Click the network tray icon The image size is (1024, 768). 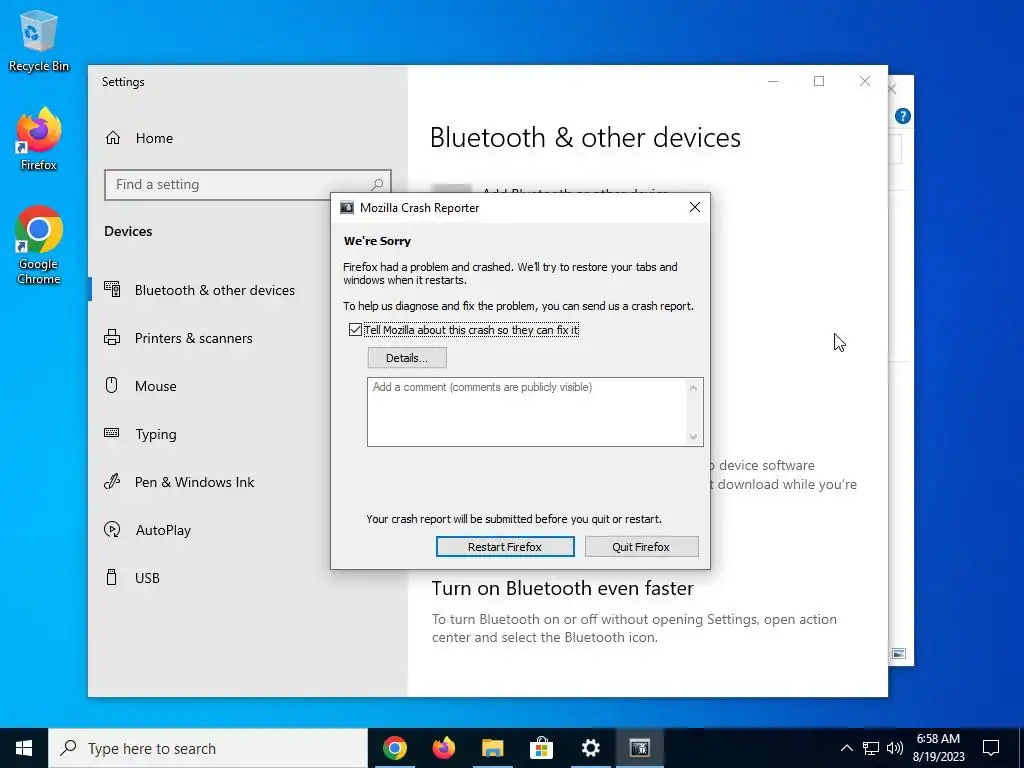(871, 748)
